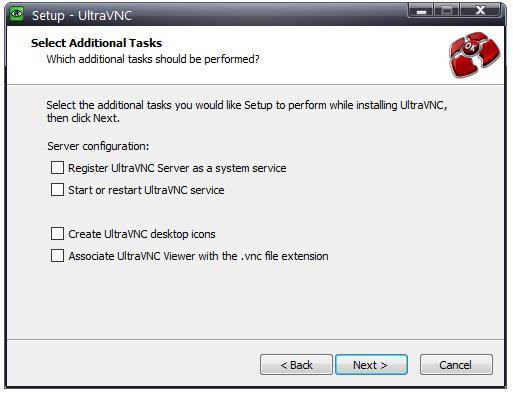Enable Register UltraVNC Server as system service checkbox

(x=57, y=168)
